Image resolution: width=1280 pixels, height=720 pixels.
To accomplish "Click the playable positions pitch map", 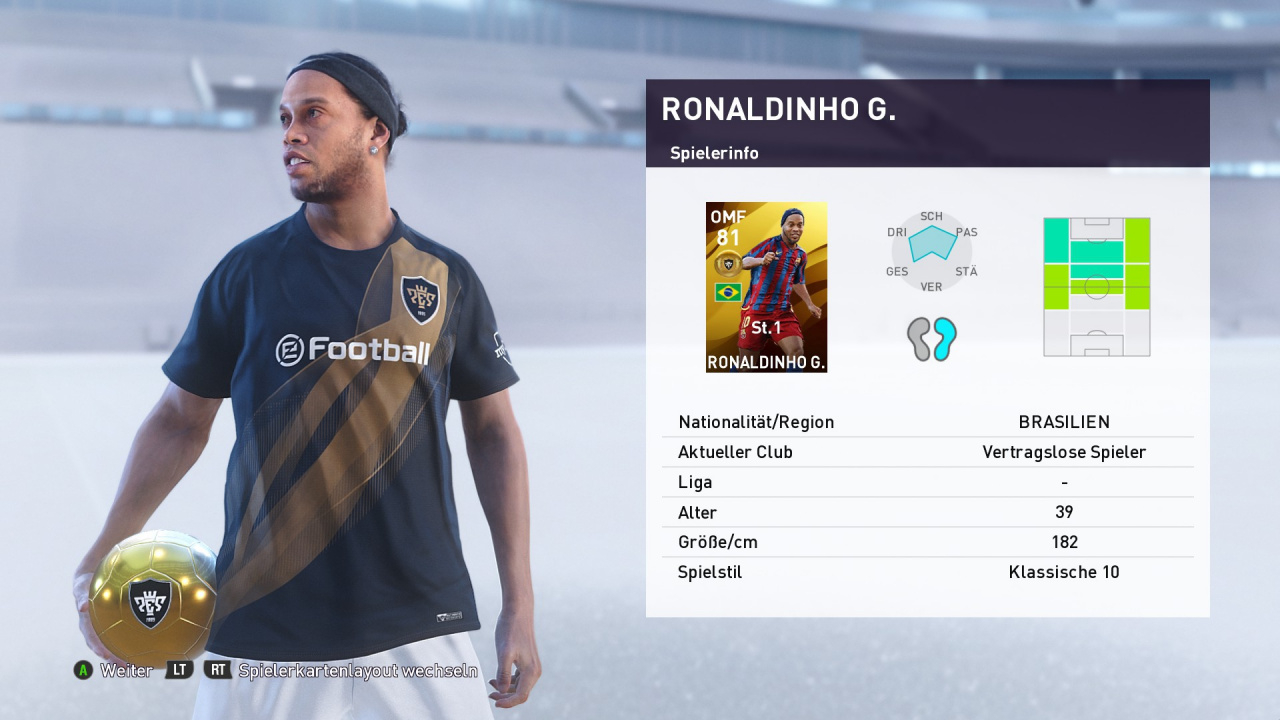I will (1097, 287).
